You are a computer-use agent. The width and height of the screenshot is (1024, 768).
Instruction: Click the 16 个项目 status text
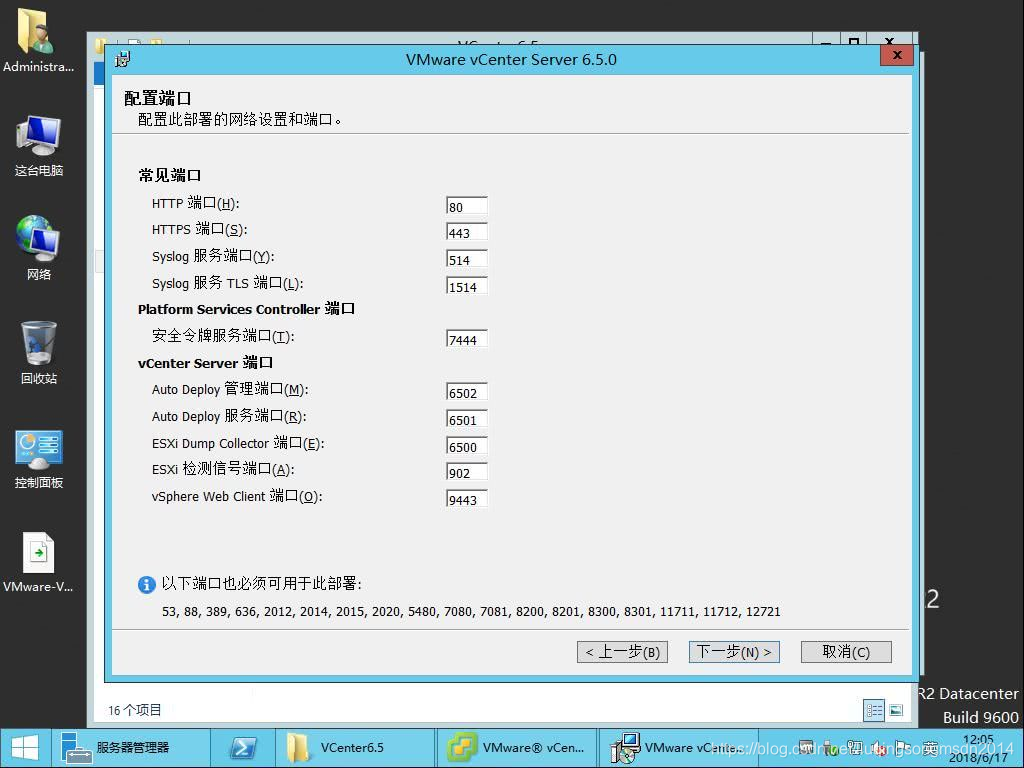coord(135,710)
